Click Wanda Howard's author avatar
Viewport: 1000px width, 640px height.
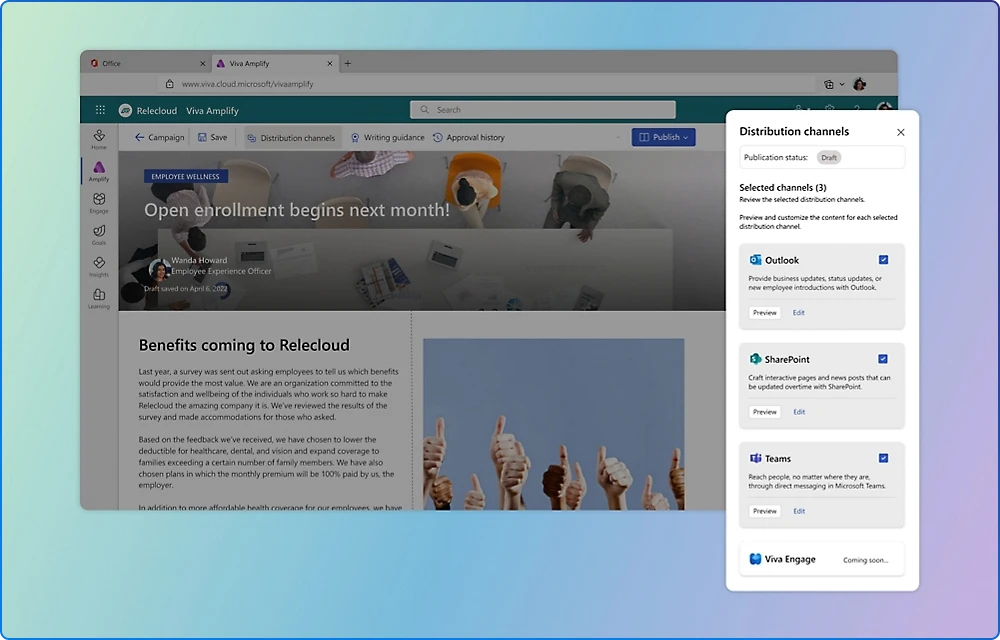click(159, 270)
